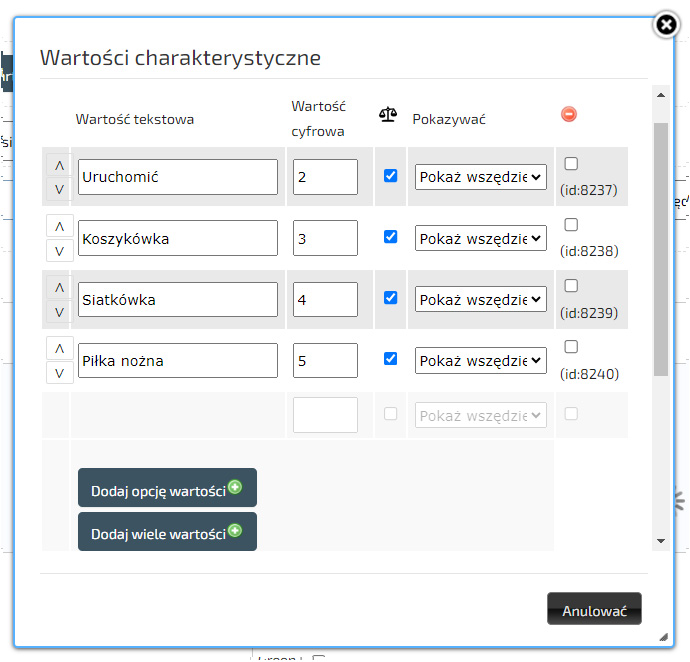
Task: Move Siatkówka row up with arrow
Action: coord(58,288)
